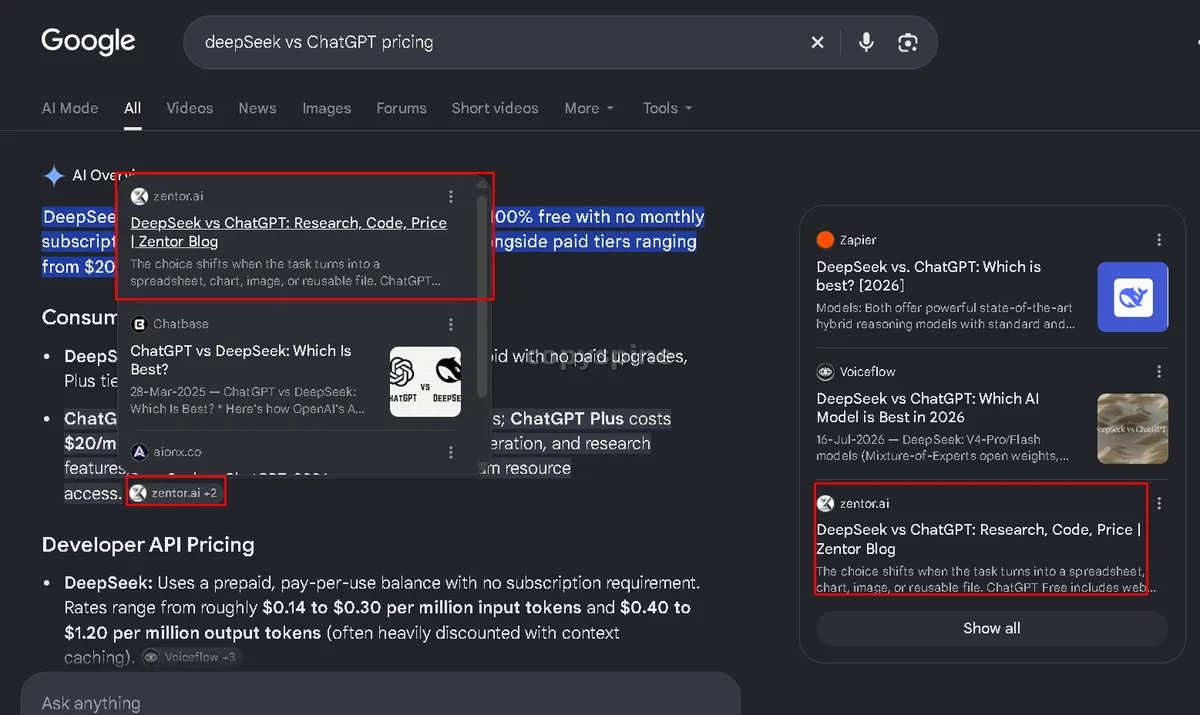The width and height of the screenshot is (1200, 715).
Task: Click the Voiceflow favicon in sidebar
Action: (x=825, y=371)
